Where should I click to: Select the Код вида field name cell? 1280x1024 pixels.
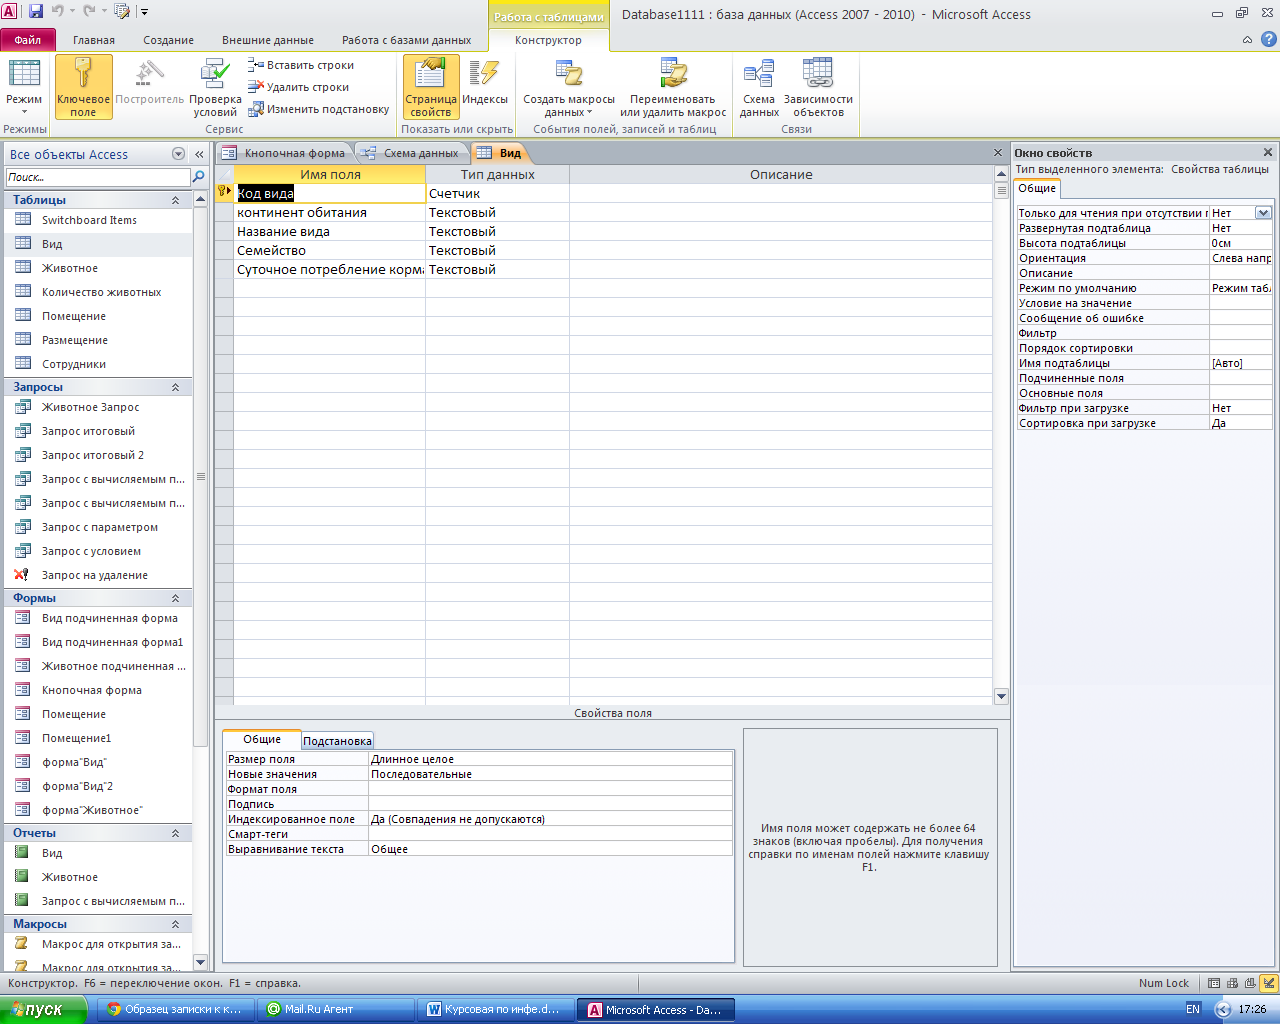tap(330, 193)
